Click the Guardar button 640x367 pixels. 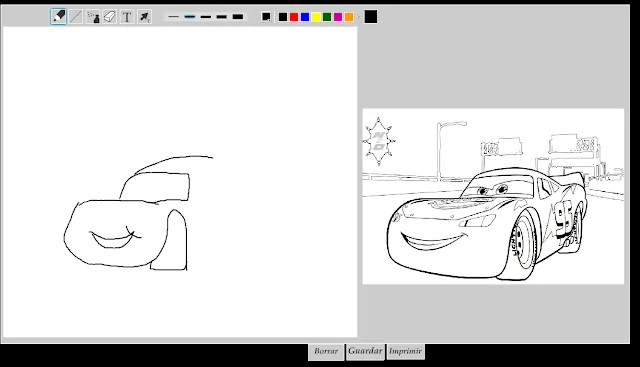click(x=365, y=351)
